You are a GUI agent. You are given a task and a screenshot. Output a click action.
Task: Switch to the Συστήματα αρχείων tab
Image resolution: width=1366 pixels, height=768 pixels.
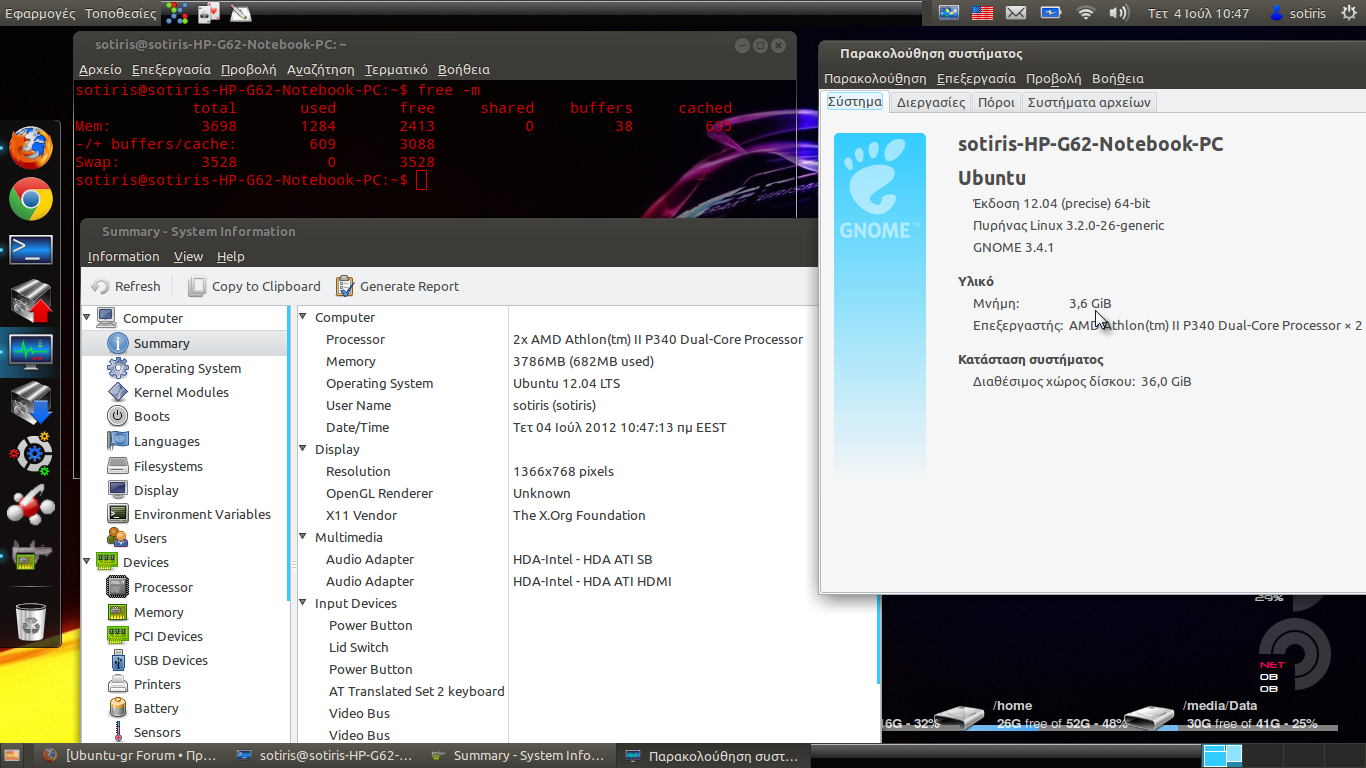click(x=1089, y=102)
